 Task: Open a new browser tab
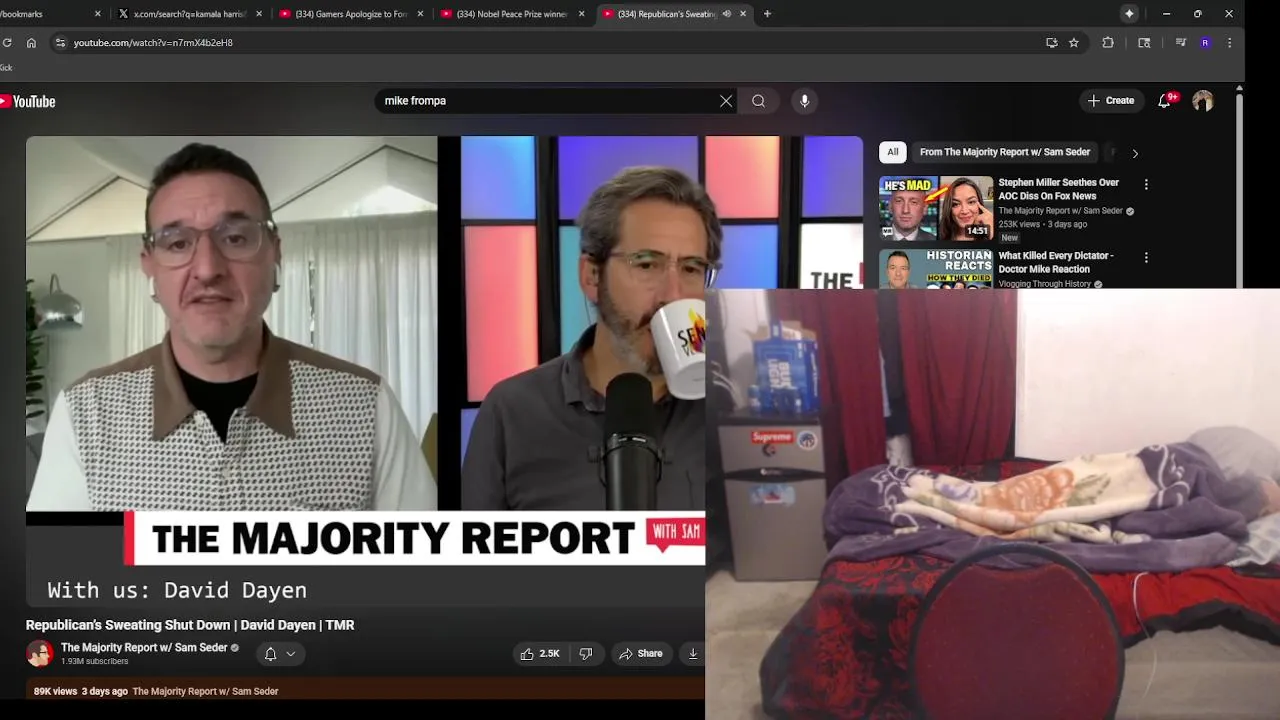coord(767,14)
